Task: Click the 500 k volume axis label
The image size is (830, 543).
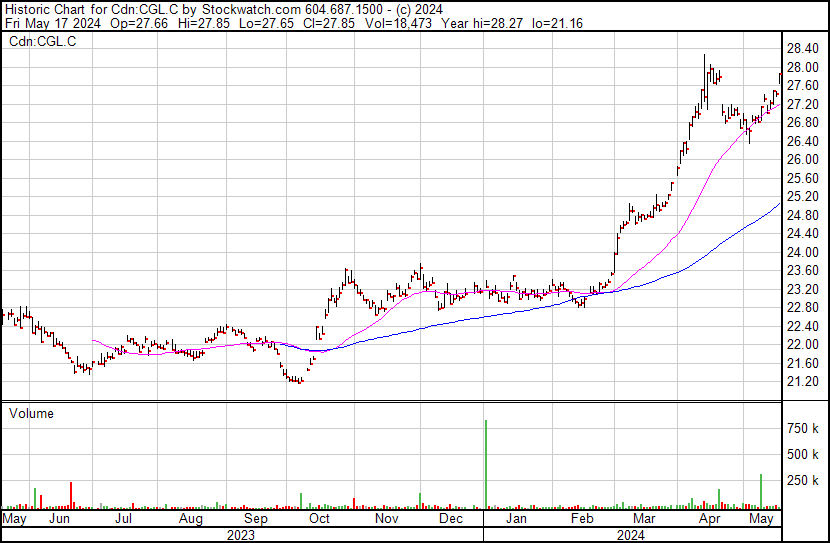Action: coord(803,455)
